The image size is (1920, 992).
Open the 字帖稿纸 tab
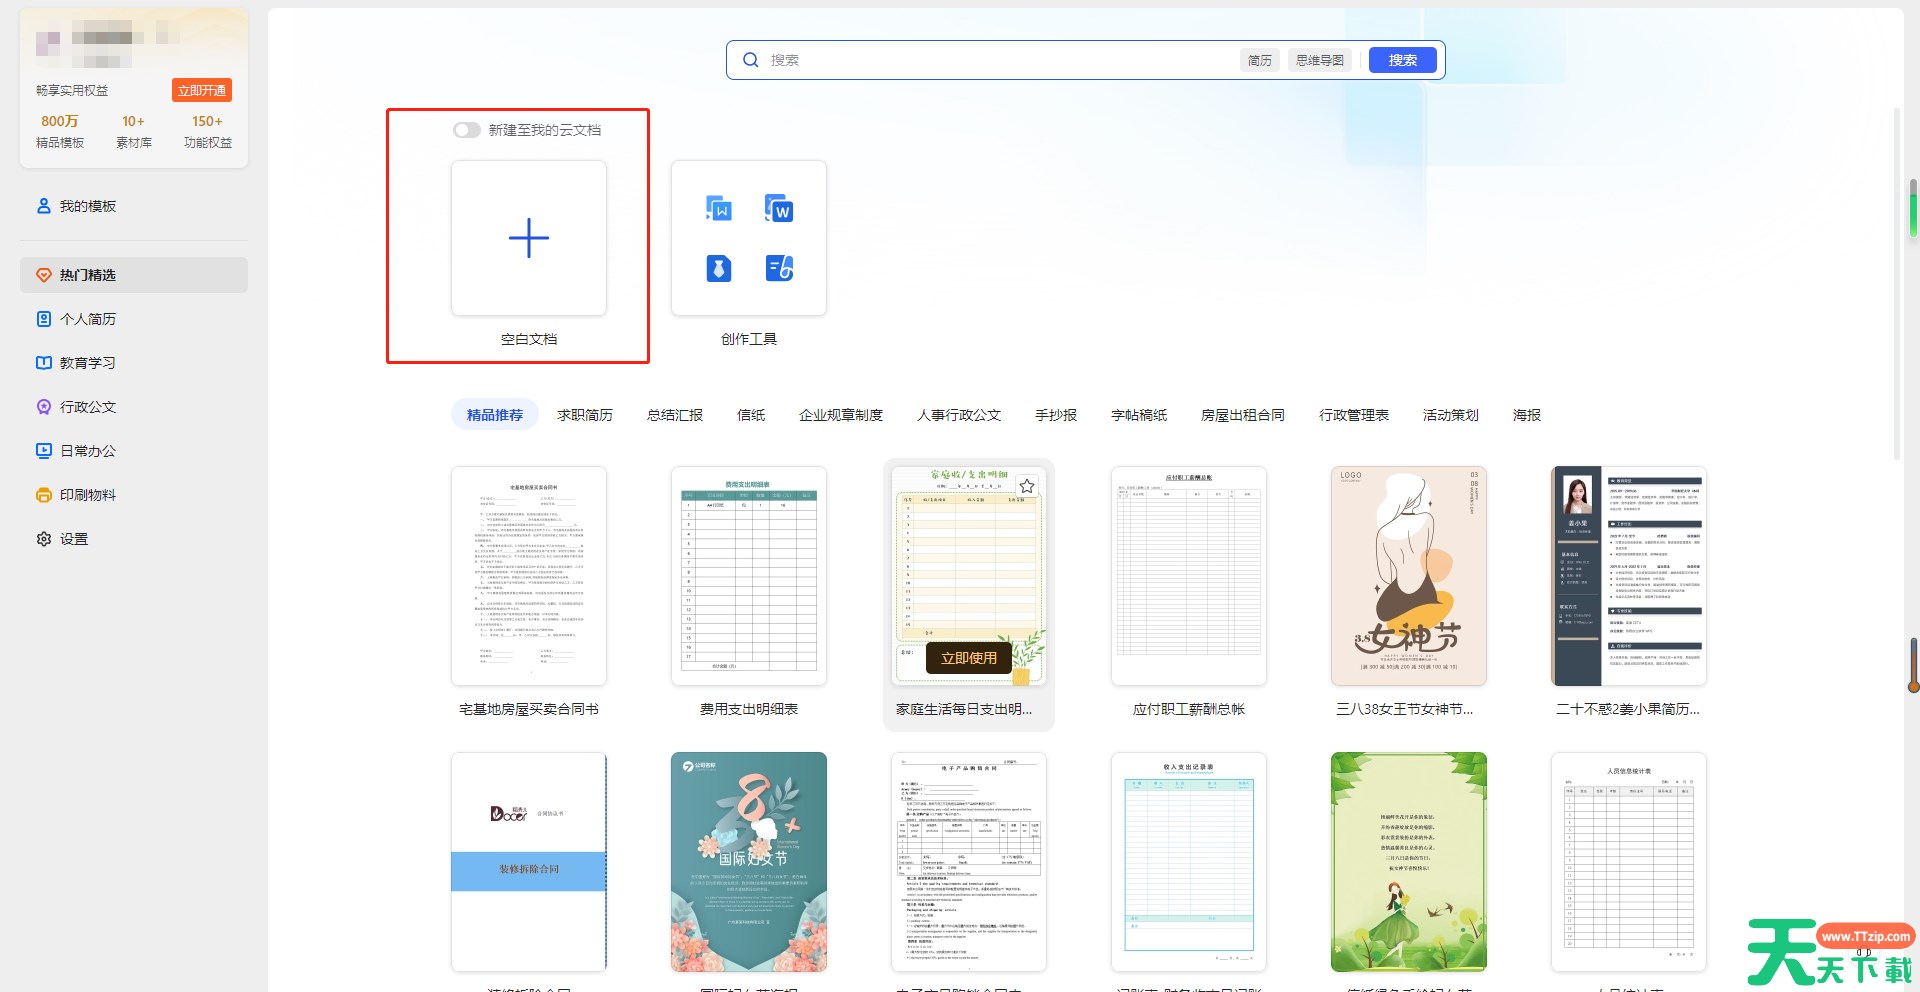tap(1139, 415)
